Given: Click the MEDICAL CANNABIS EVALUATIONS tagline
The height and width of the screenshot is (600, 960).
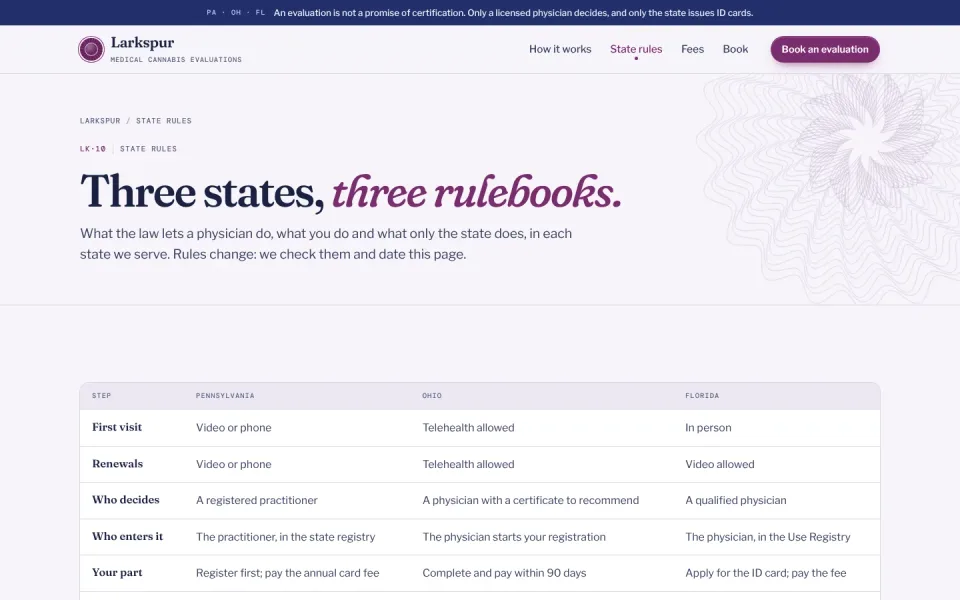Looking at the screenshot, I should click(x=176, y=59).
